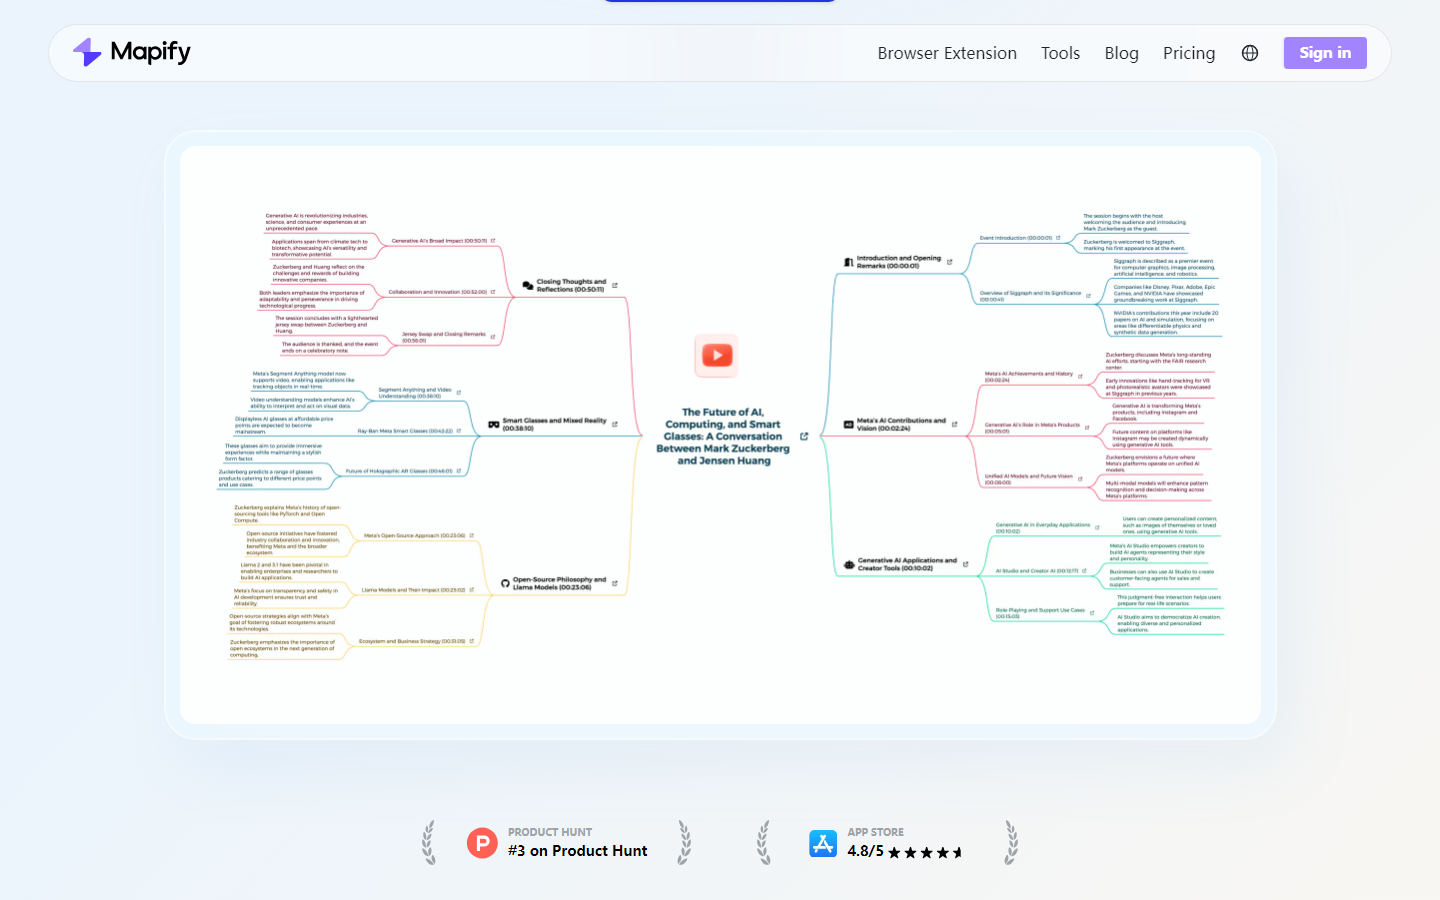Open the Browser Extension menu item

click(947, 53)
